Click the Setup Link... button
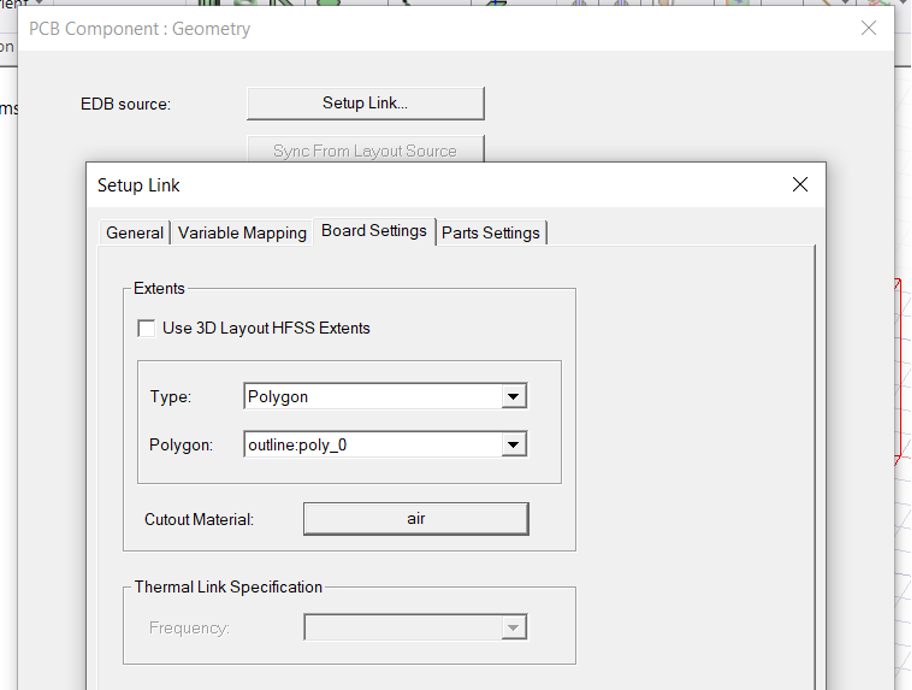Screen dimensions: 912x690 point(365,103)
